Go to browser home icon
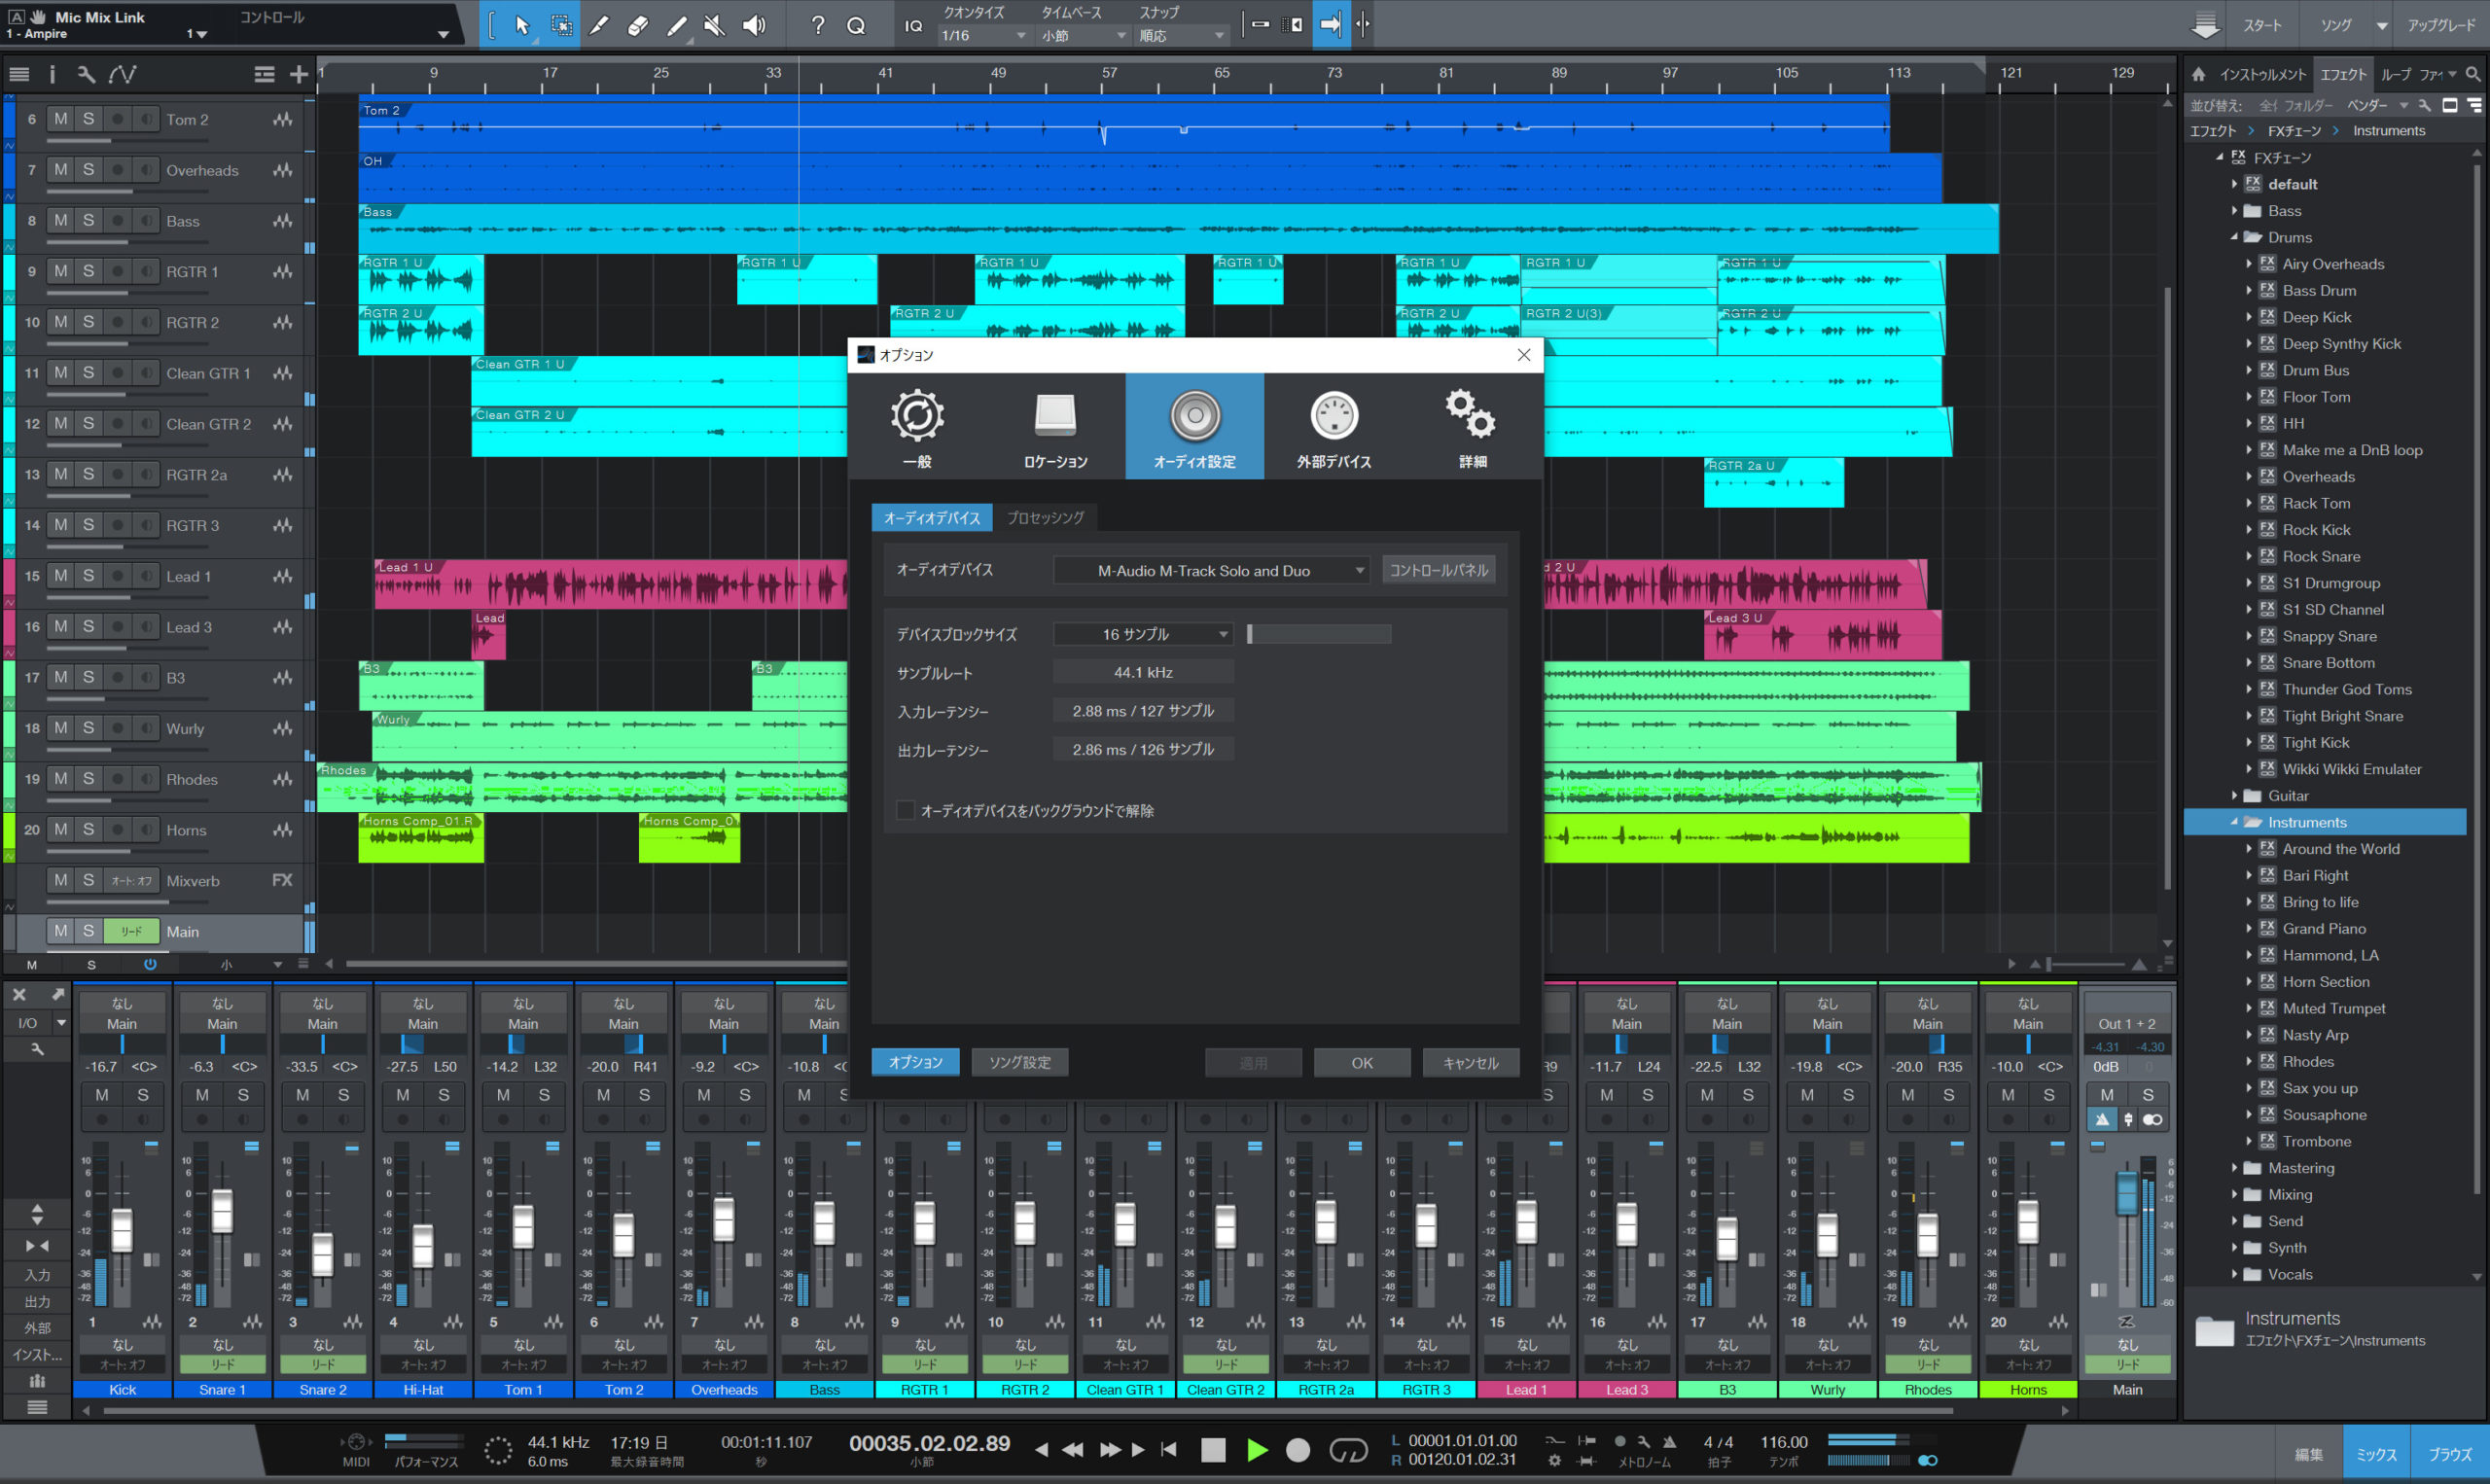 coord(2198,74)
